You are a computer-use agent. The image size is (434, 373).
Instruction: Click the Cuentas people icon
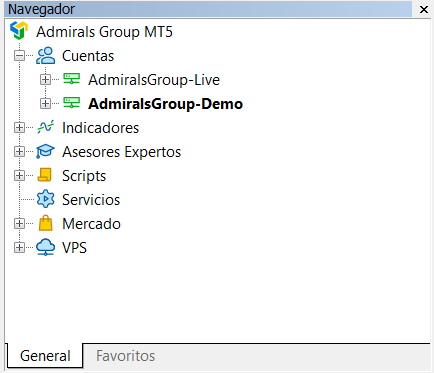click(46, 55)
